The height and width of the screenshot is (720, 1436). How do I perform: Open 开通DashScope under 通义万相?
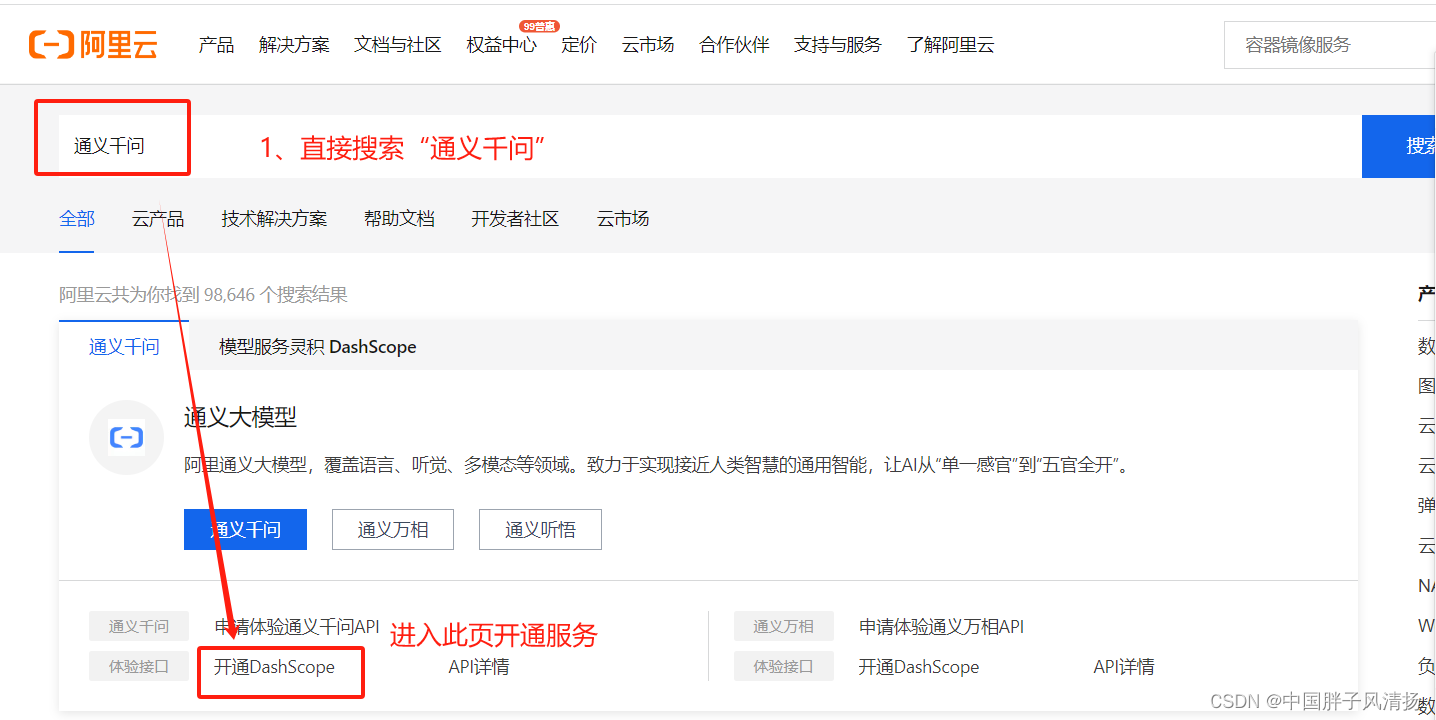click(x=919, y=667)
